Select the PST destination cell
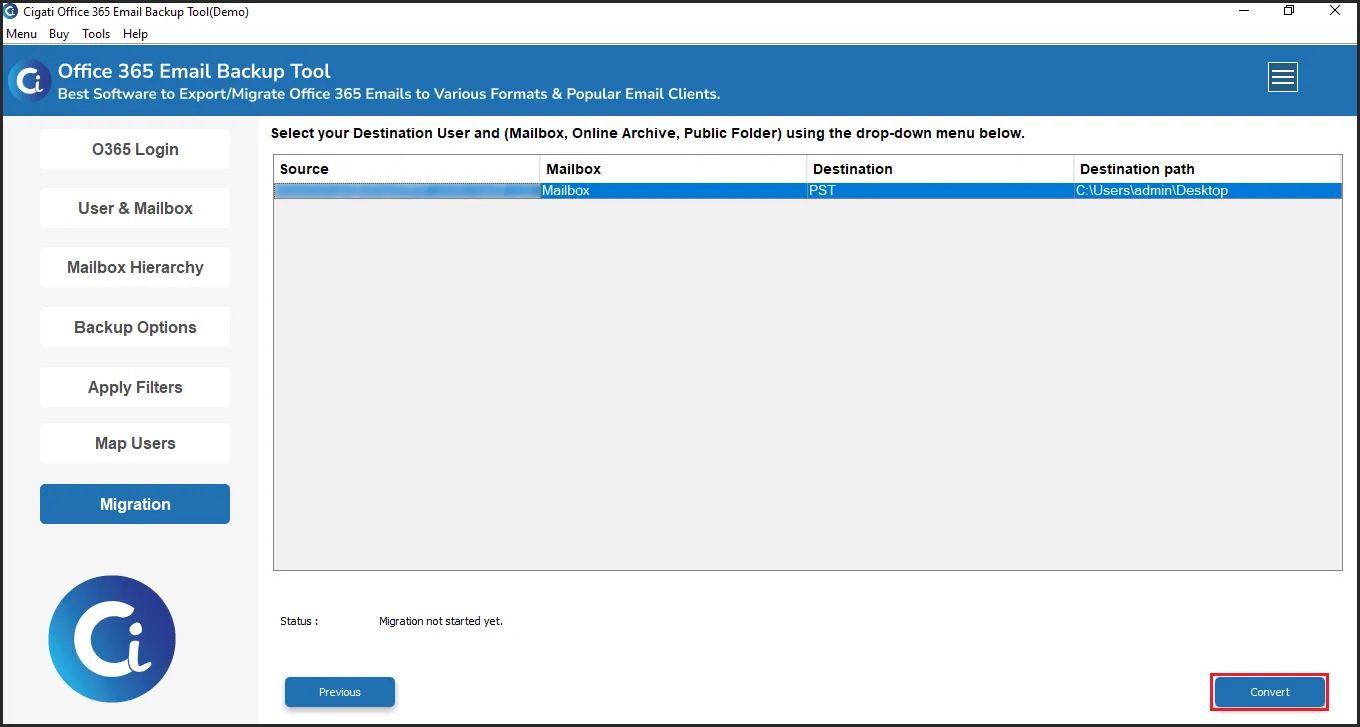Image resolution: width=1360 pixels, height=727 pixels. [x=940, y=190]
